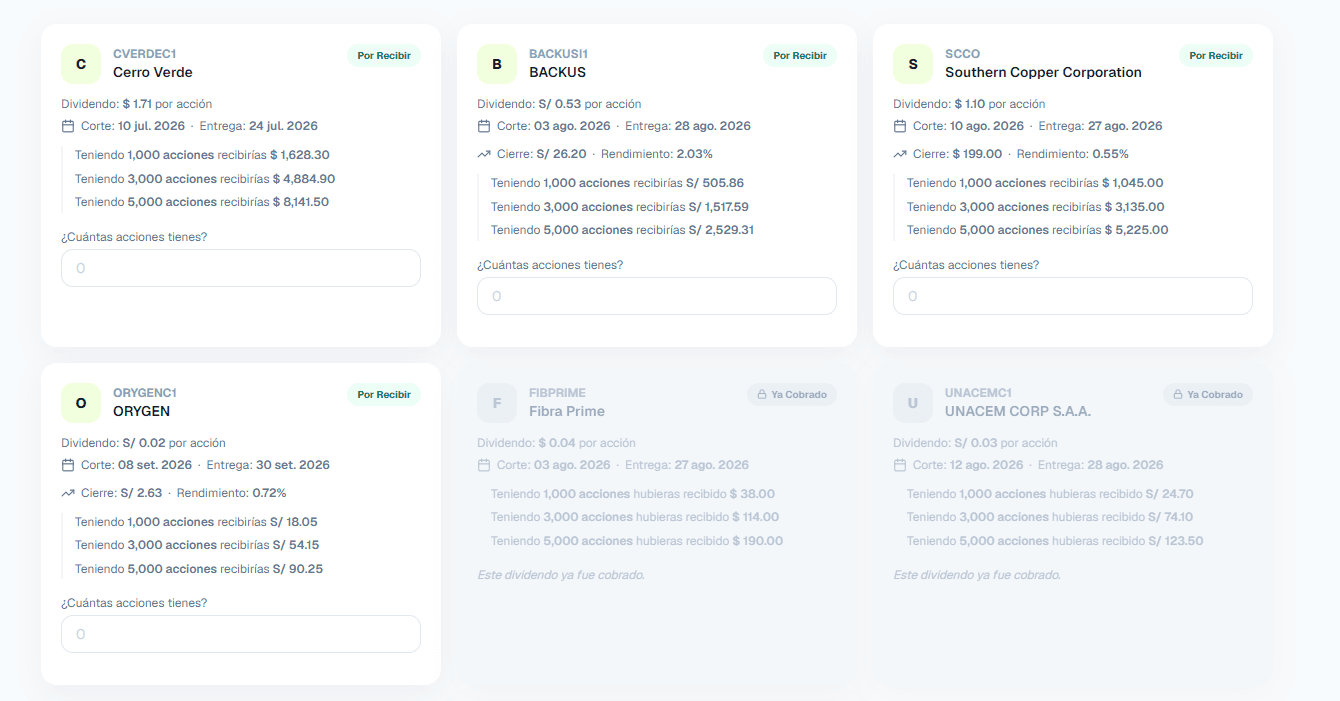Click the '$ 8,141.50' amount in Cerro Verde
Viewport: 1340px width, 701px height.
[300, 202]
